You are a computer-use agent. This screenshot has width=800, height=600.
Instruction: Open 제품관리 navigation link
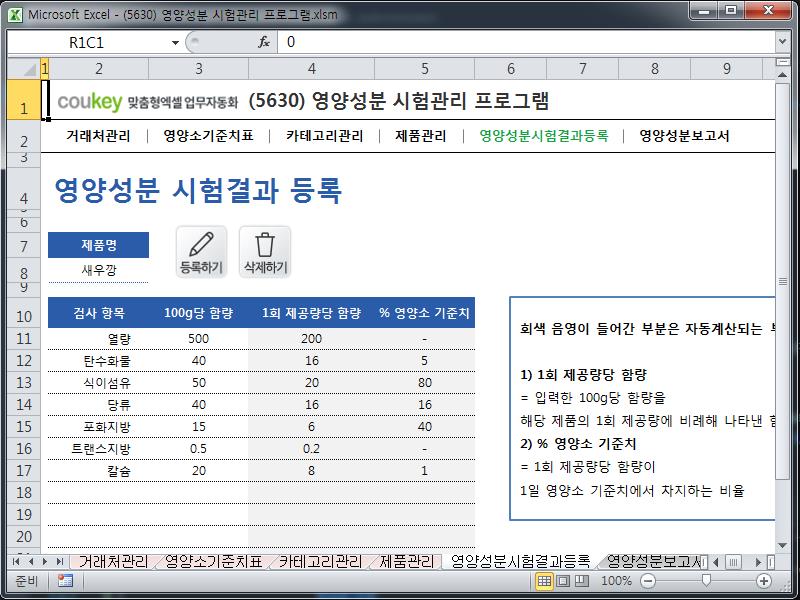[420, 136]
